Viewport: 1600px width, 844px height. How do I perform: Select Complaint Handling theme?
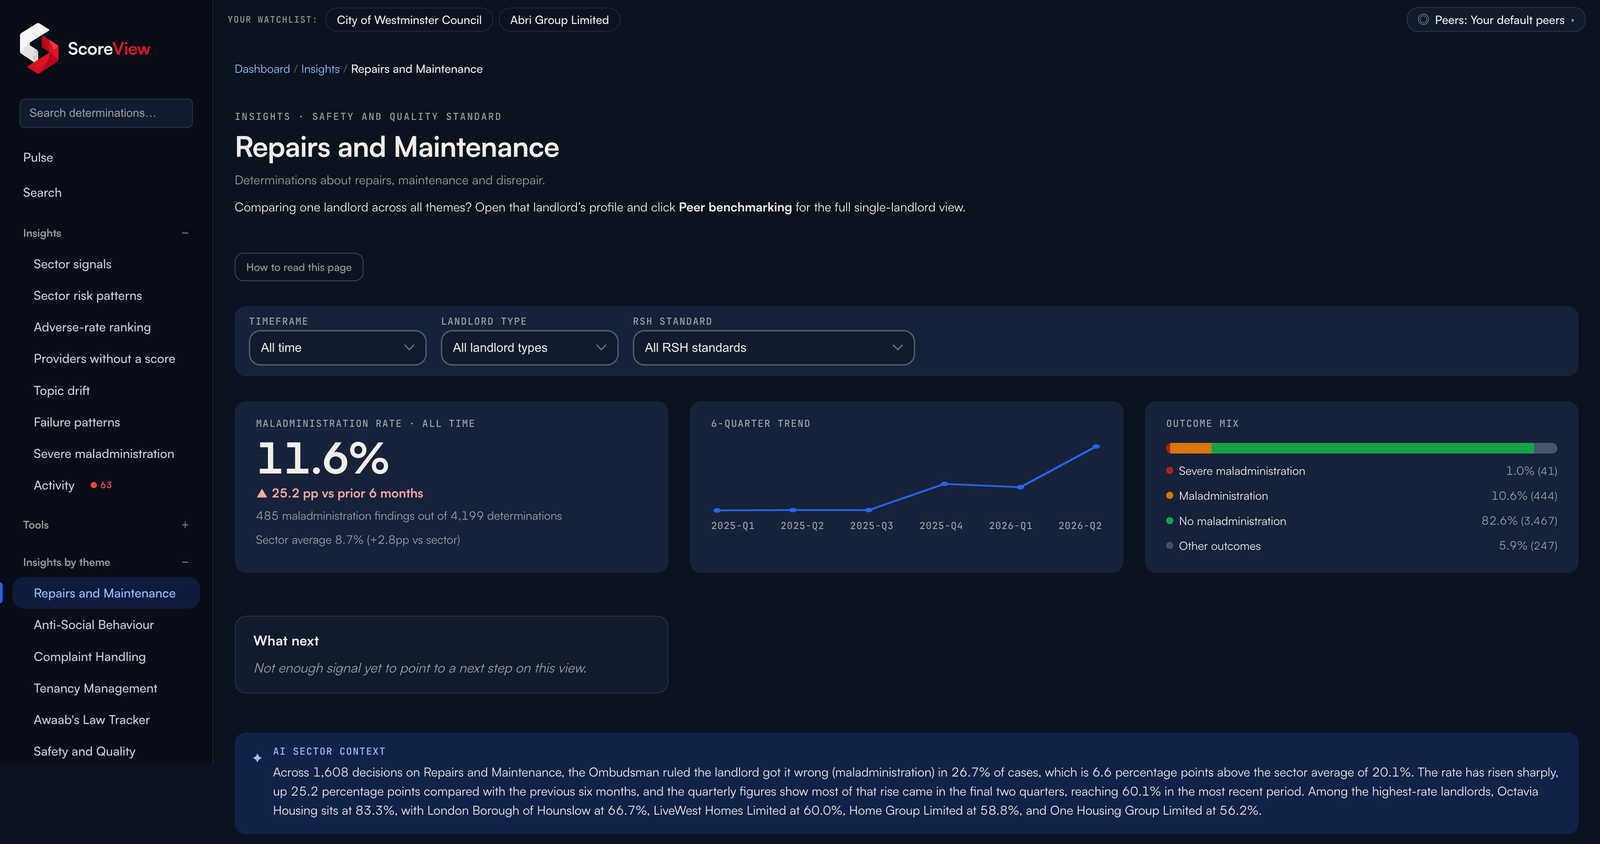click(x=89, y=657)
